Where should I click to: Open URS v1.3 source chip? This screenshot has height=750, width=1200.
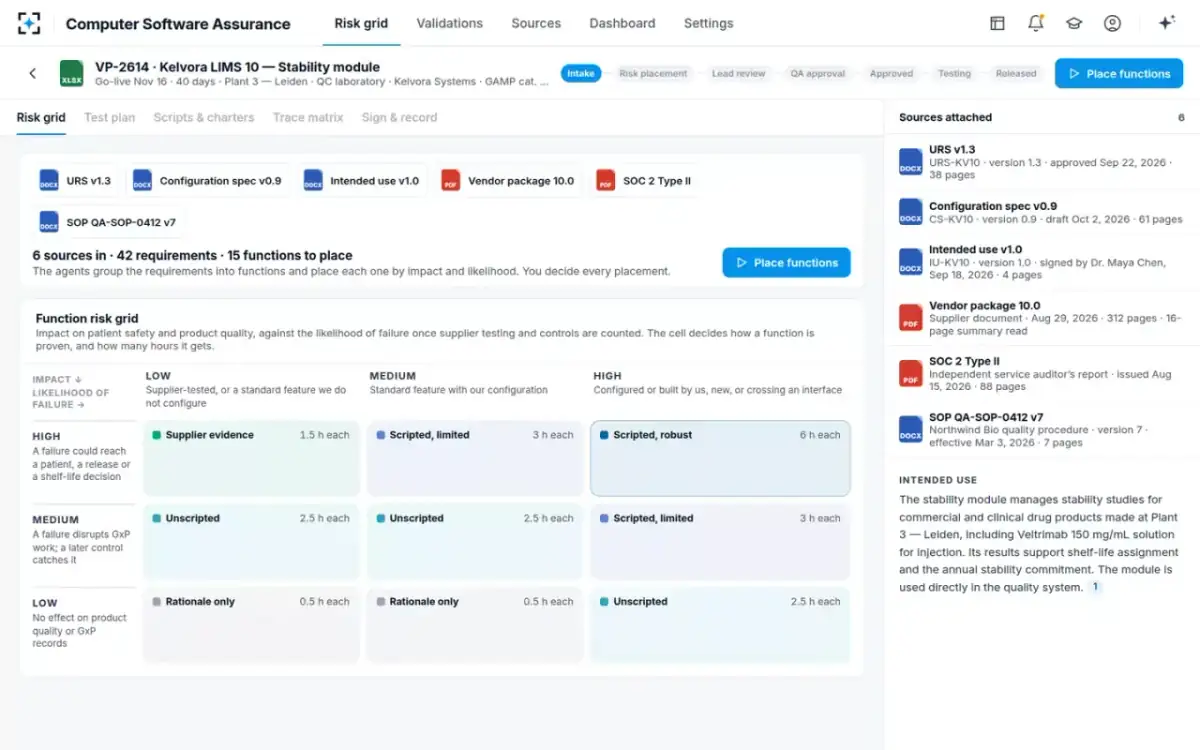coord(76,181)
